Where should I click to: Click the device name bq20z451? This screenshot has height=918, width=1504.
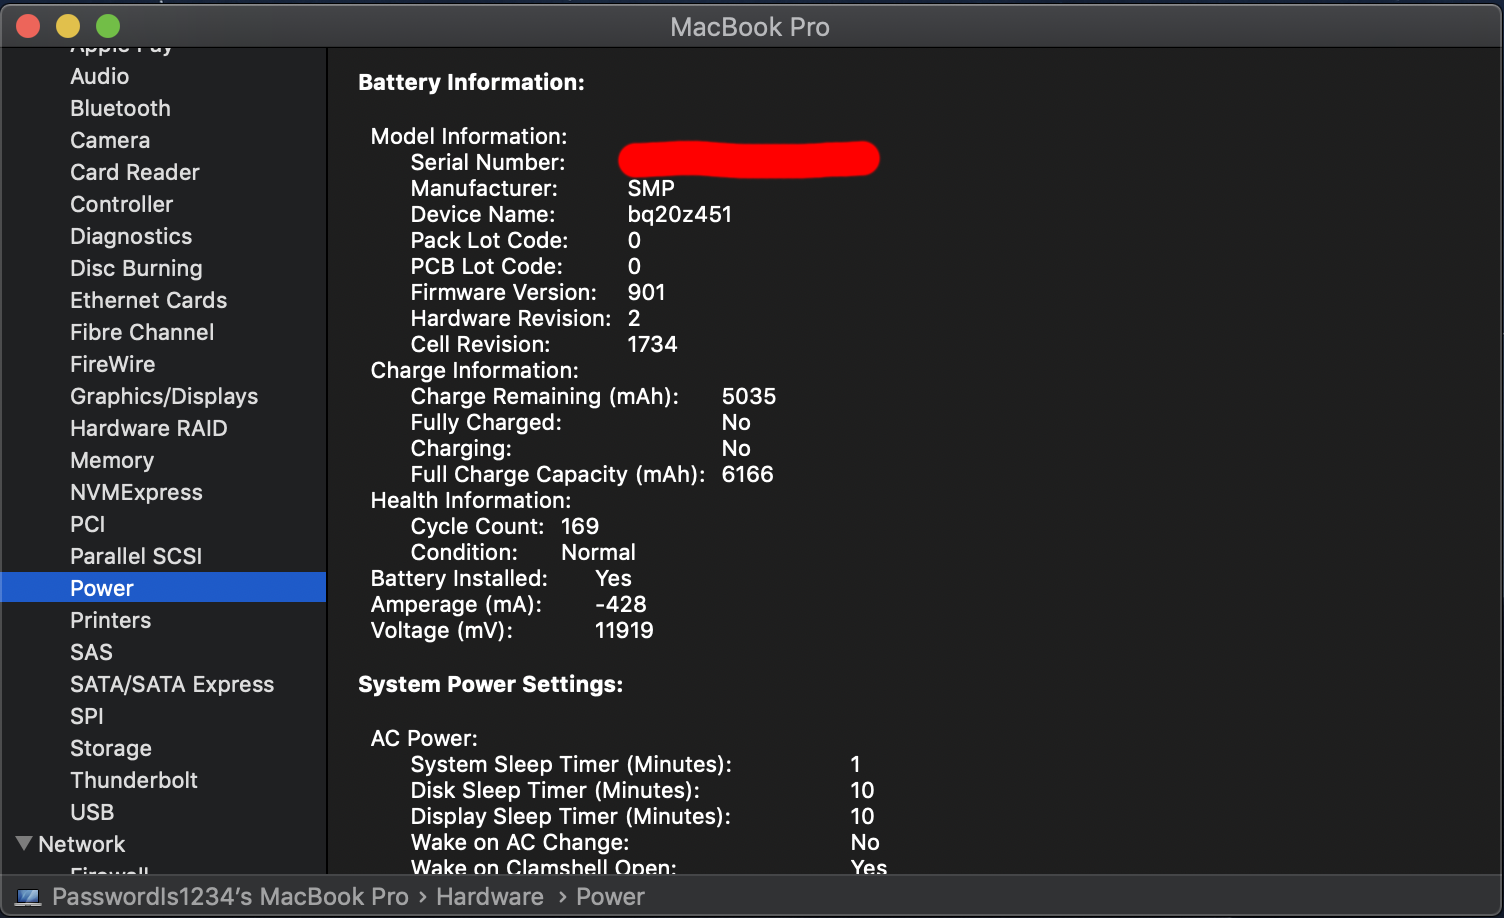coord(679,214)
